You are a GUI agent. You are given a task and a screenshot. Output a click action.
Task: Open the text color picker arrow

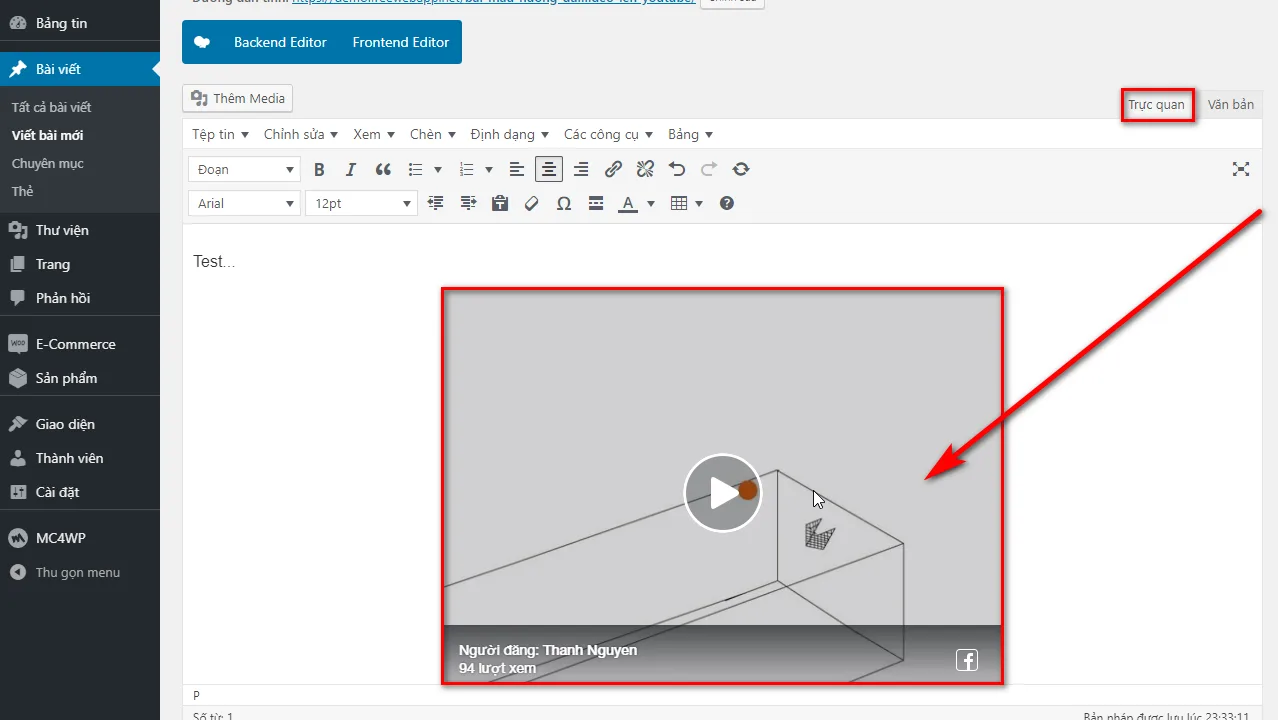tap(651, 204)
